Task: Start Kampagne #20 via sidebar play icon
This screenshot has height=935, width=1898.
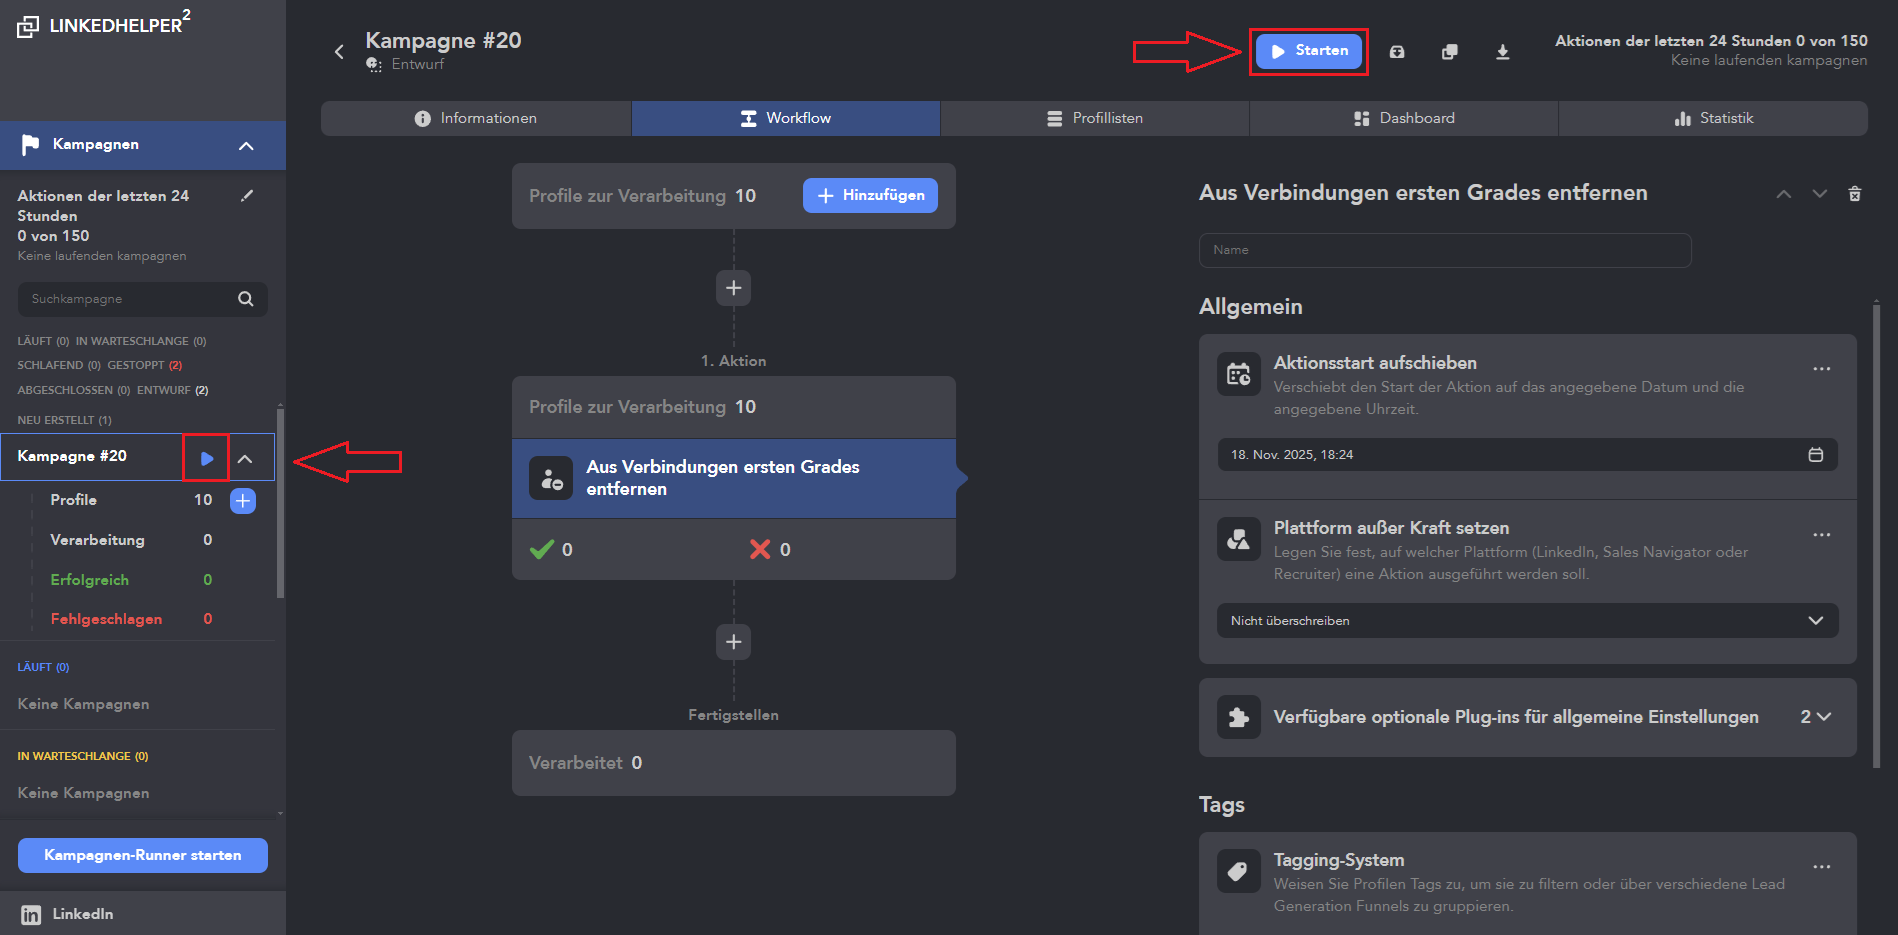Action: pos(206,458)
